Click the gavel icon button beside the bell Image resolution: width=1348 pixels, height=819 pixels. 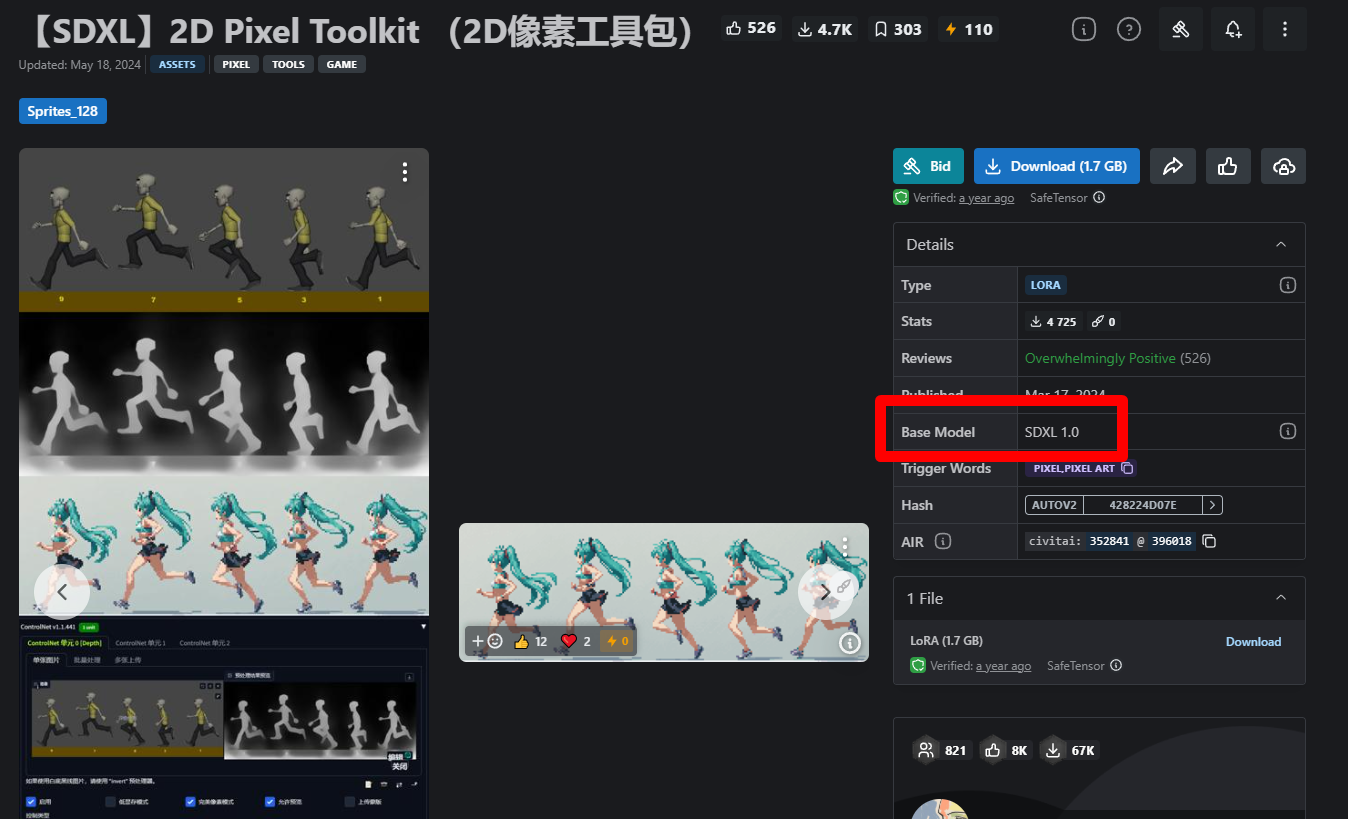[x=1181, y=29]
